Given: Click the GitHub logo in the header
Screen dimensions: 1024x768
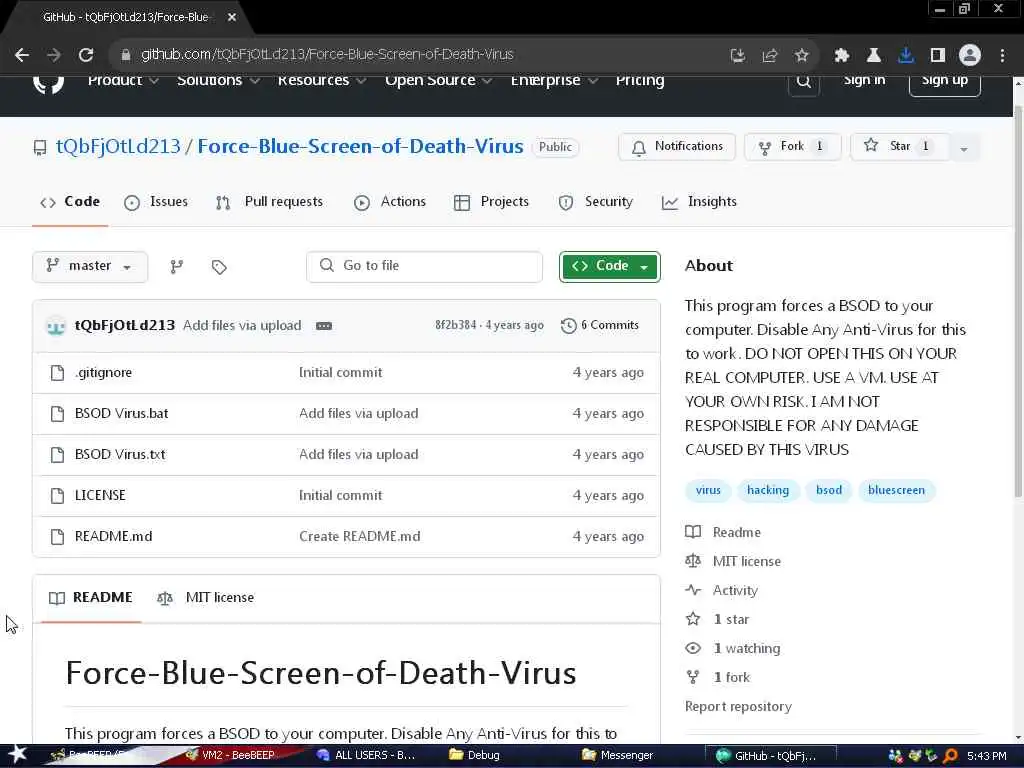Looking at the screenshot, I should point(48,84).
